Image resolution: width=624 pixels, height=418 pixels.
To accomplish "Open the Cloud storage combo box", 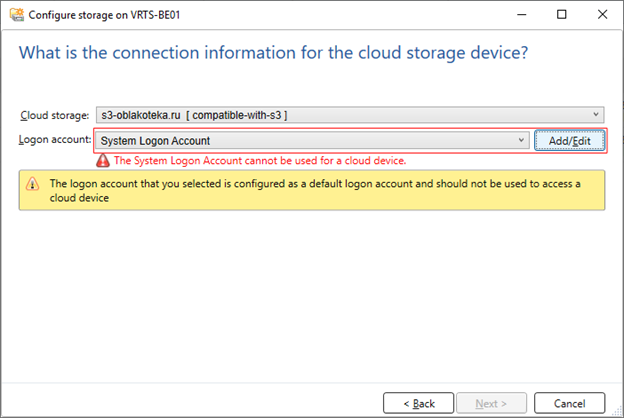I will point(350,115).
